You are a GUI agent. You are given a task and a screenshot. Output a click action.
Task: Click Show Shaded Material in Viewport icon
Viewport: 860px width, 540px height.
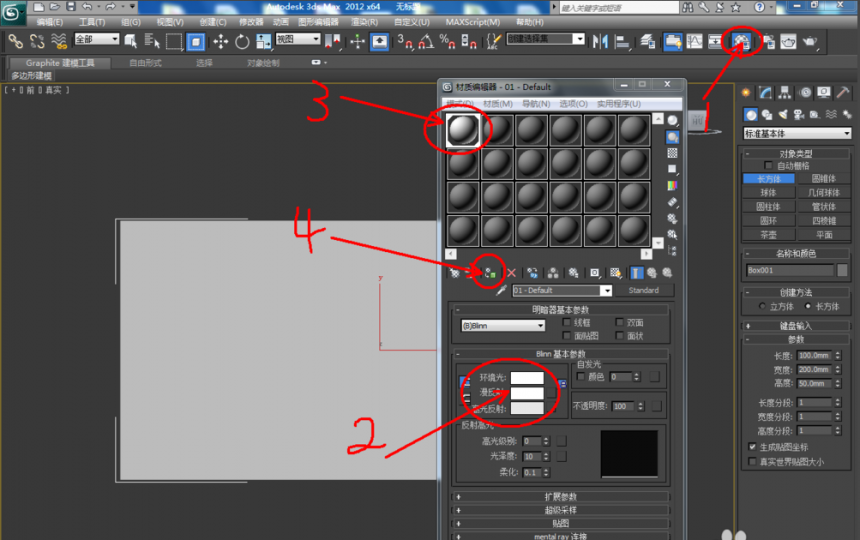pos(615,272)
